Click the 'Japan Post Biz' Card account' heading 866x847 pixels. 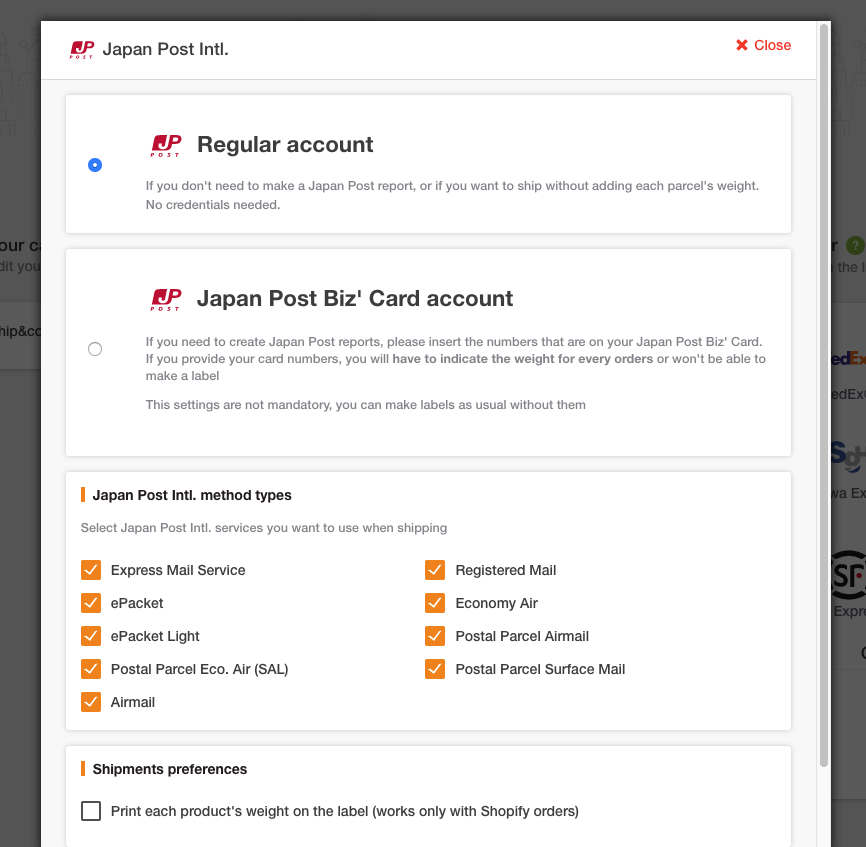355,299
